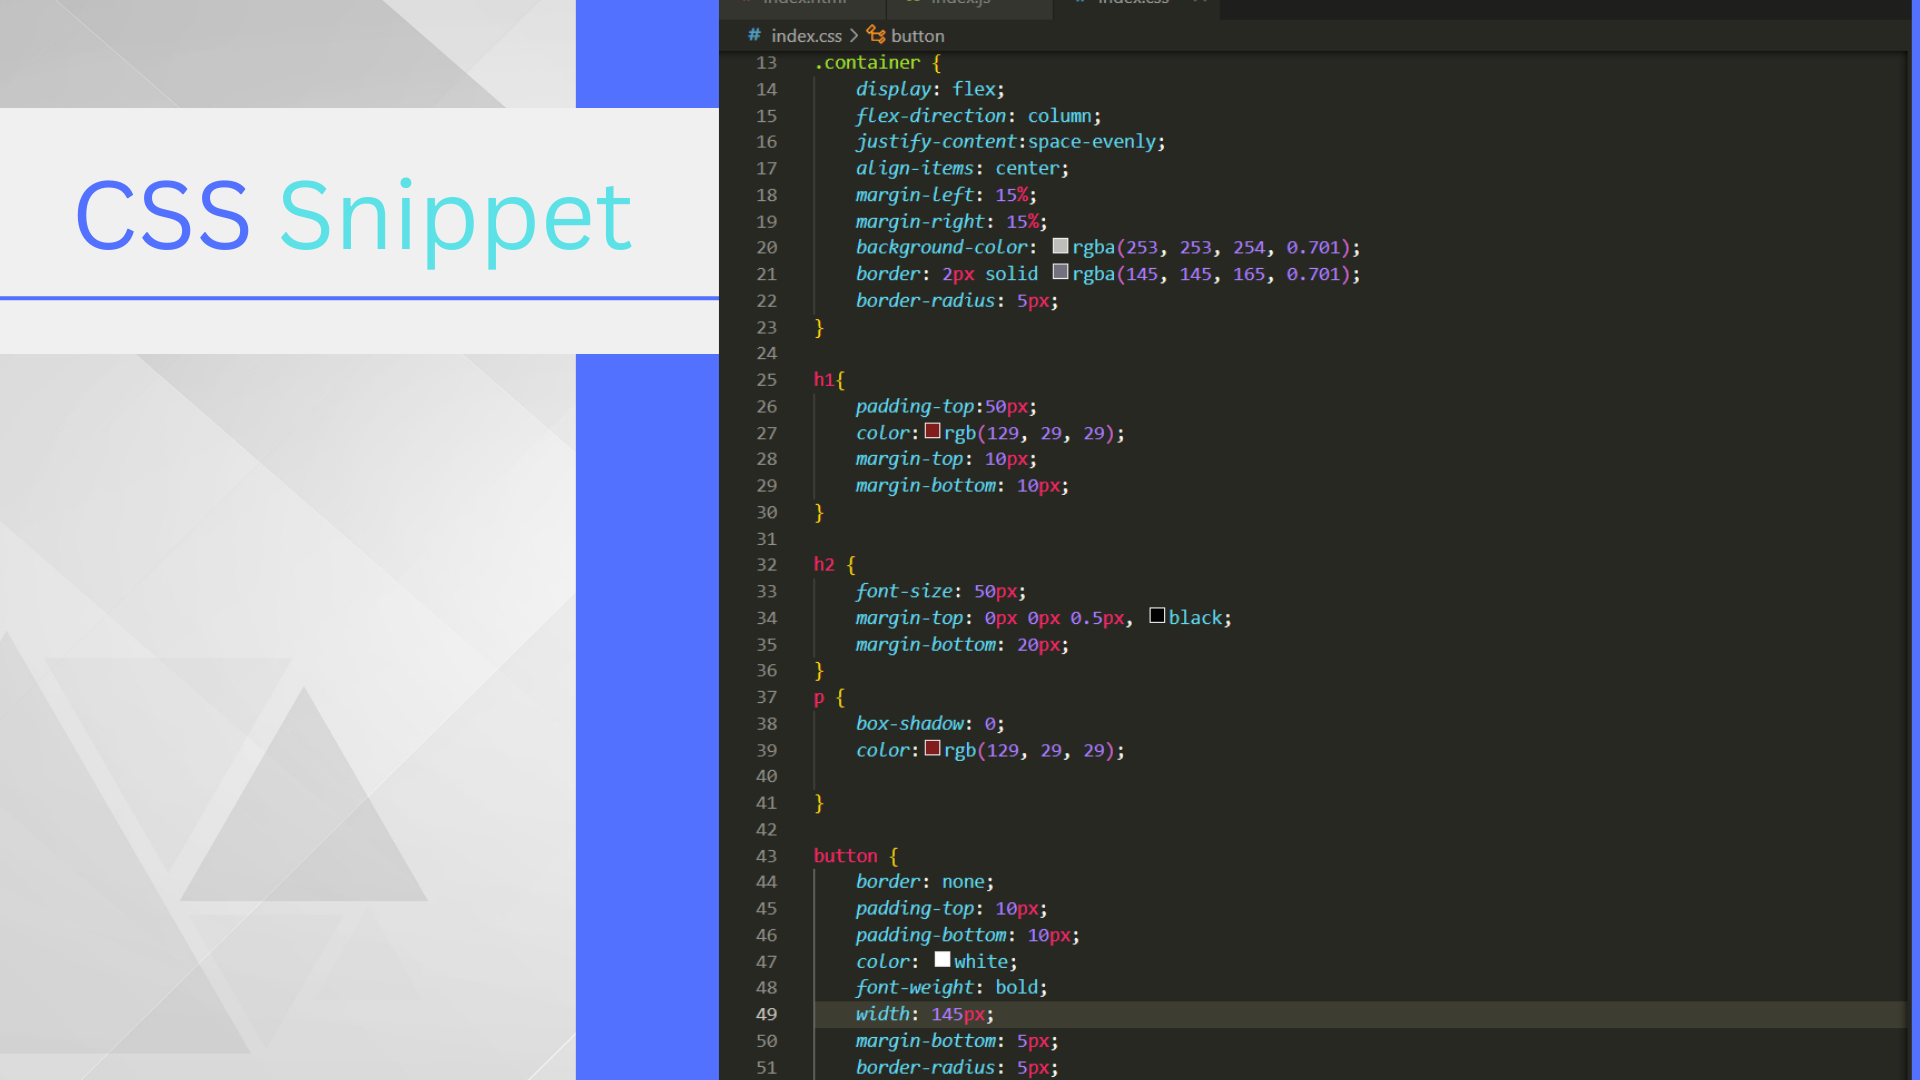Click the symbol icon before button breadcrumb

click(x=876, y=35)
